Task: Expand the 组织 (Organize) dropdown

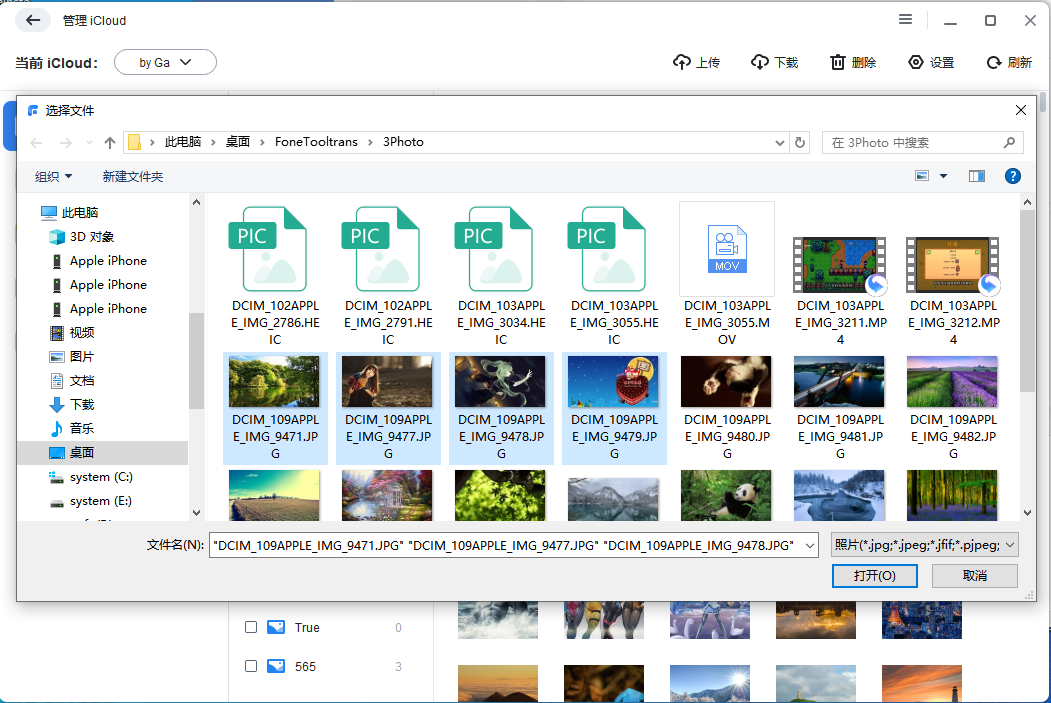Action: tap(52, 176)
